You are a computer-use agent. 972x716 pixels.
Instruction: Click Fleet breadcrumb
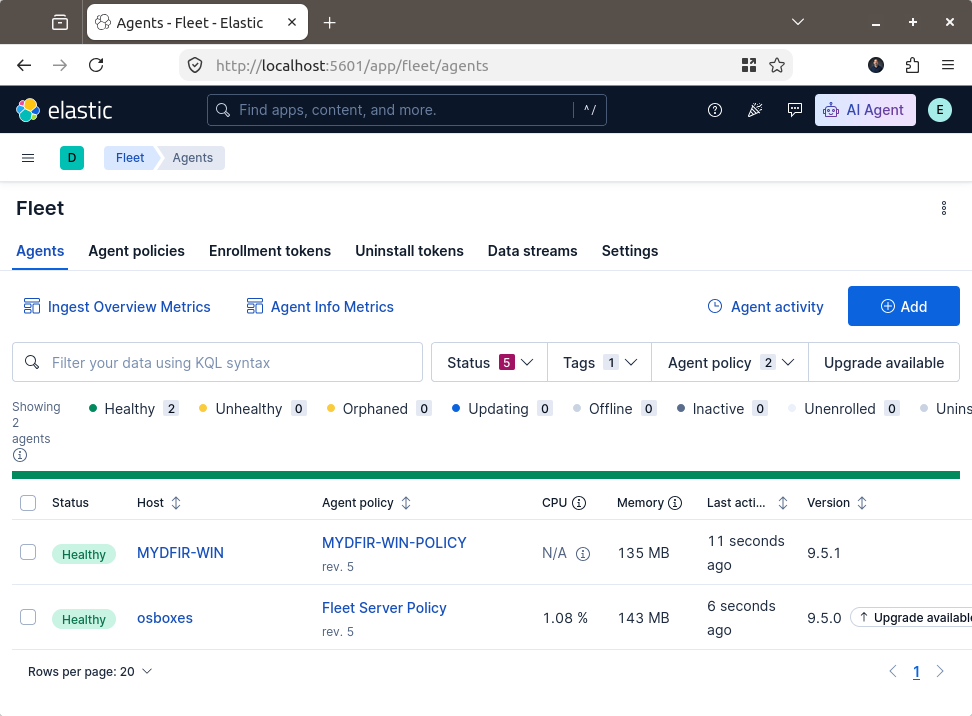click(130, 158)
